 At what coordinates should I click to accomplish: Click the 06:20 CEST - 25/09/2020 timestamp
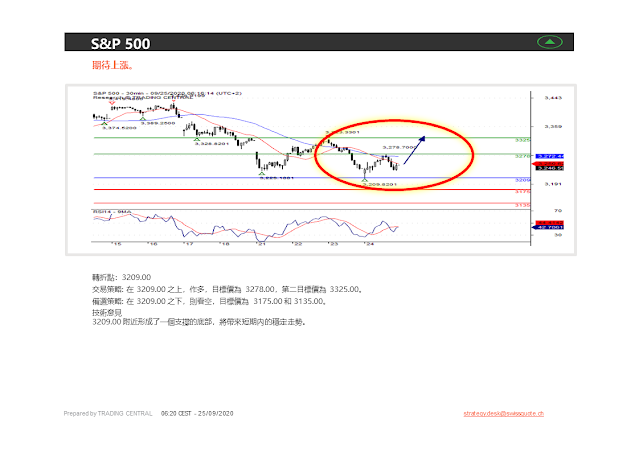pos(197,413)
